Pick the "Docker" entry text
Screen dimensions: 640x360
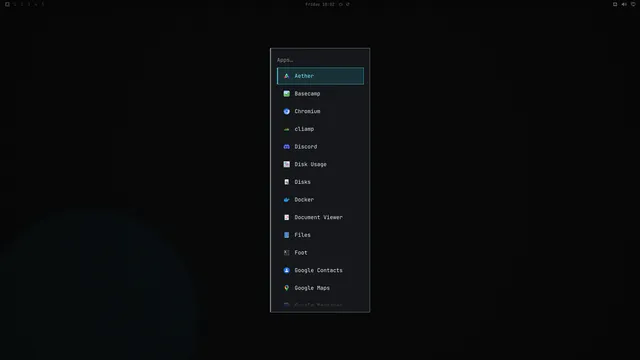304,200
